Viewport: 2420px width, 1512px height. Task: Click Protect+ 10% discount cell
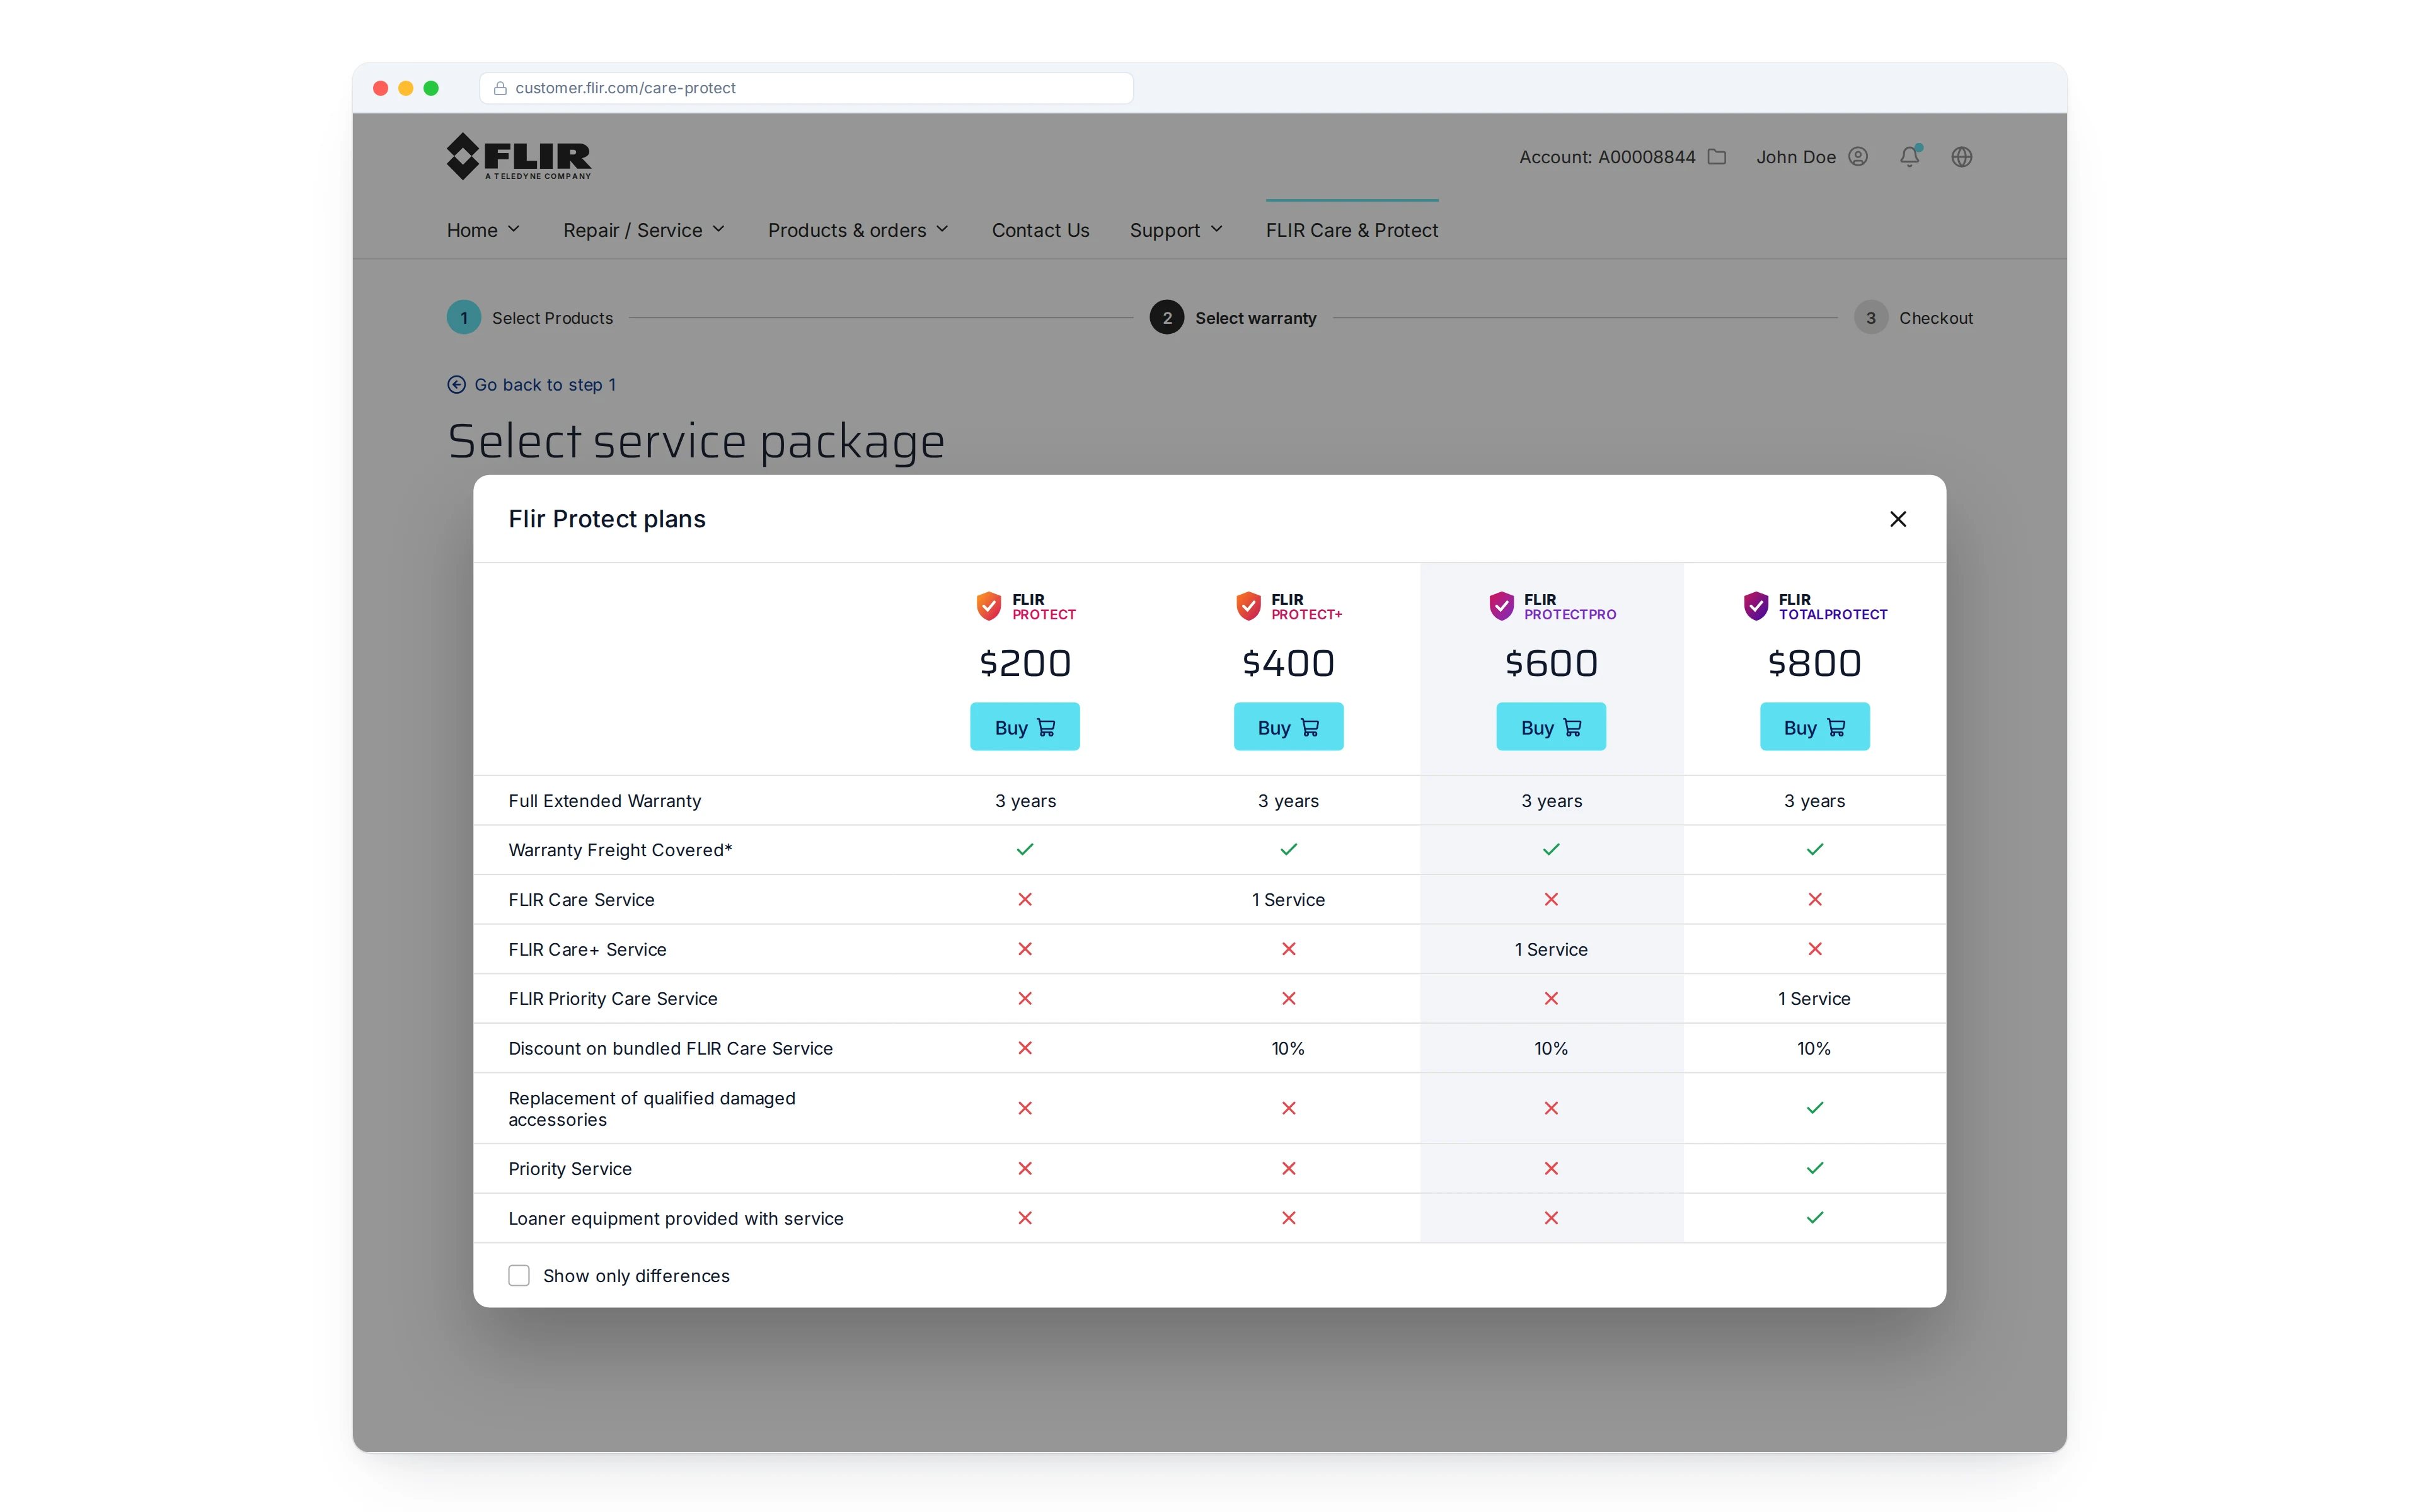click(x=1288, y=1048)
